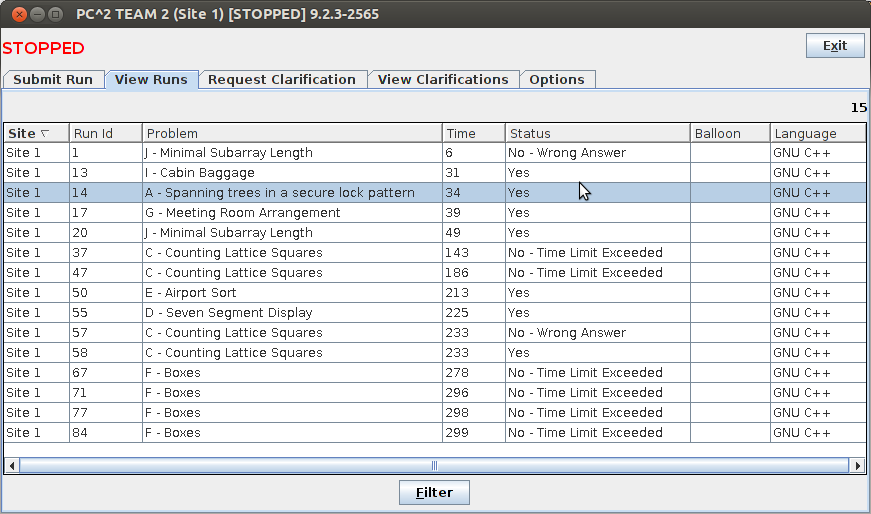
Task: Click the Run Id column header
Action: 105,133
